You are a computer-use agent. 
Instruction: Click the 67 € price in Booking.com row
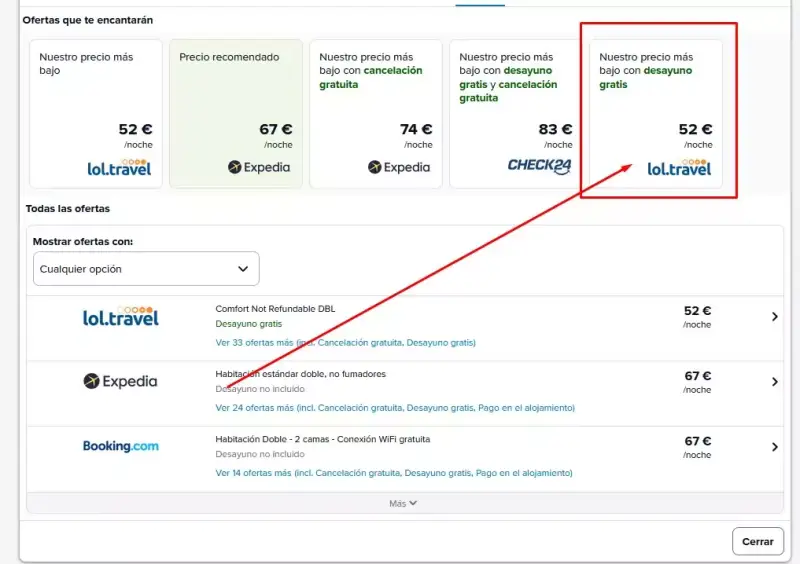pyautogui.click(x=697, y=441)
